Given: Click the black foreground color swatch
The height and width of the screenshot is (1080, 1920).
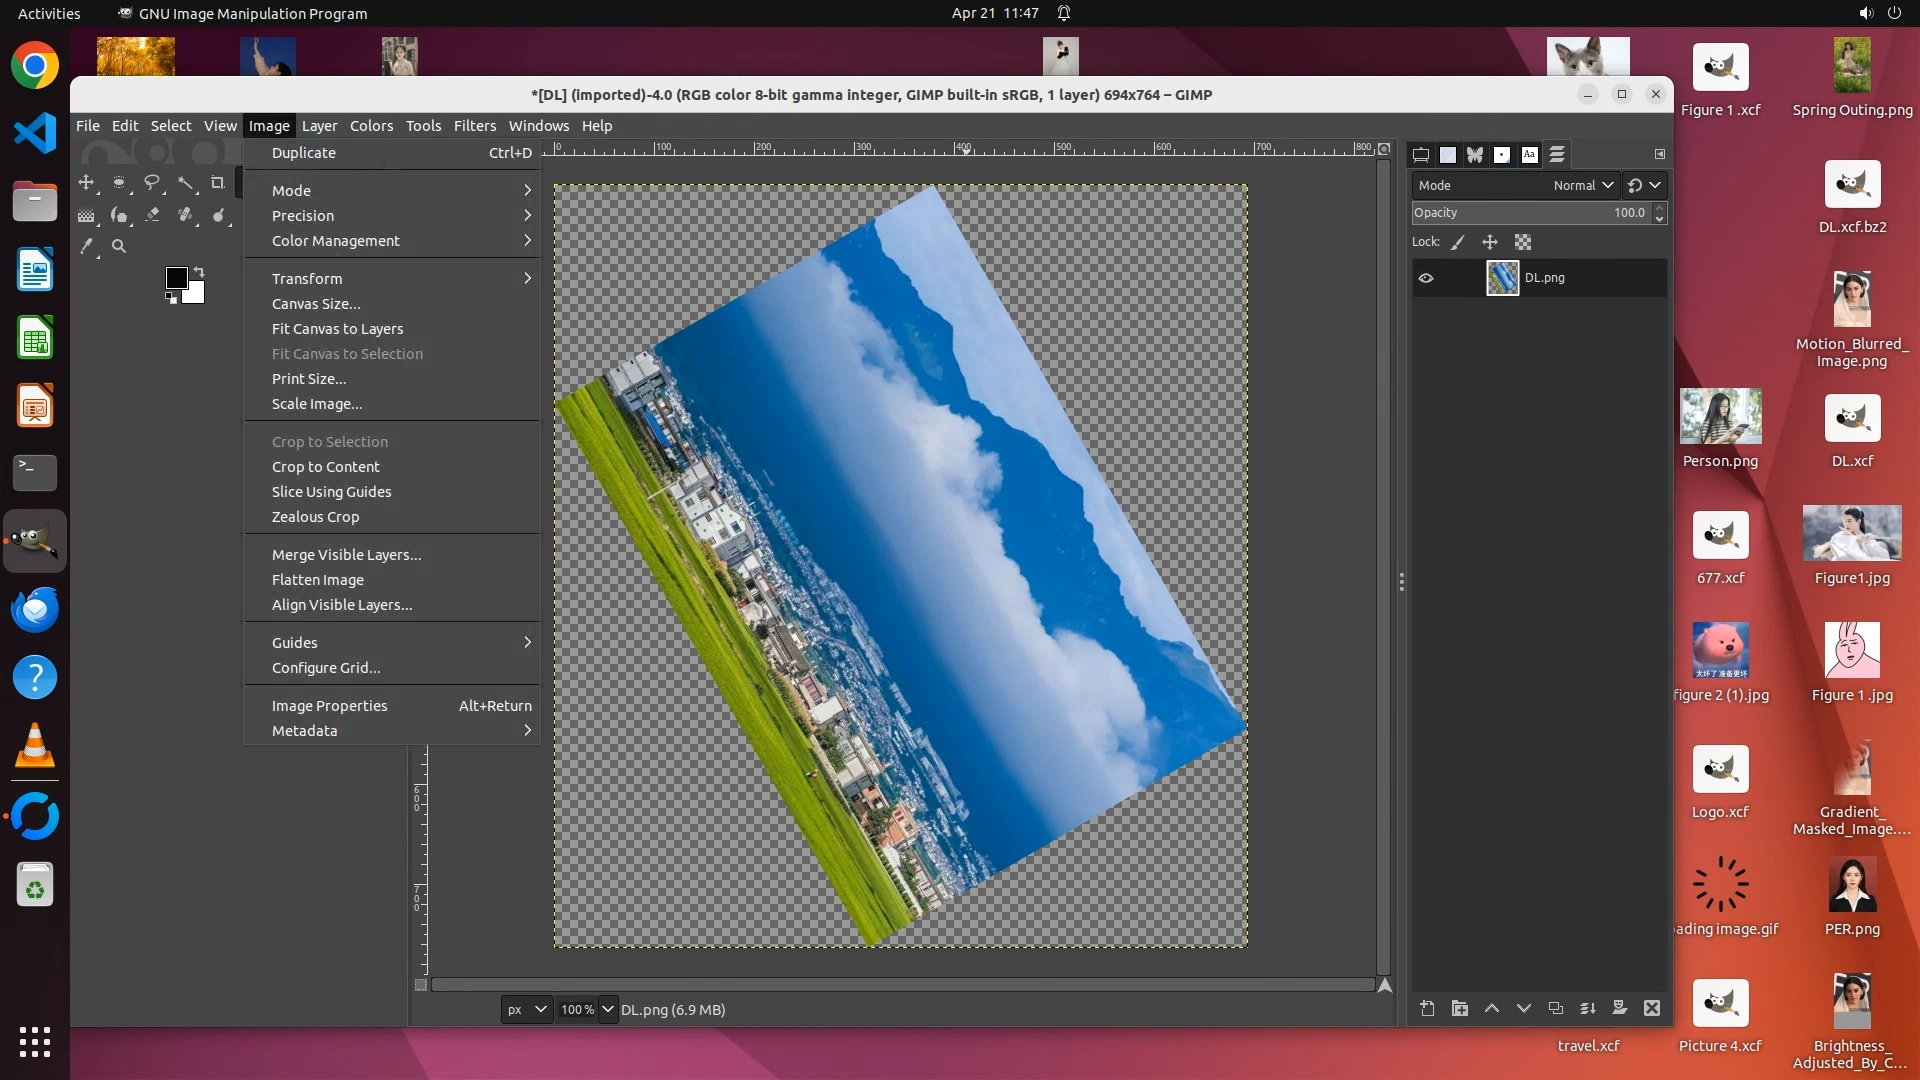Looking at the screenshot, I should 177,278.
